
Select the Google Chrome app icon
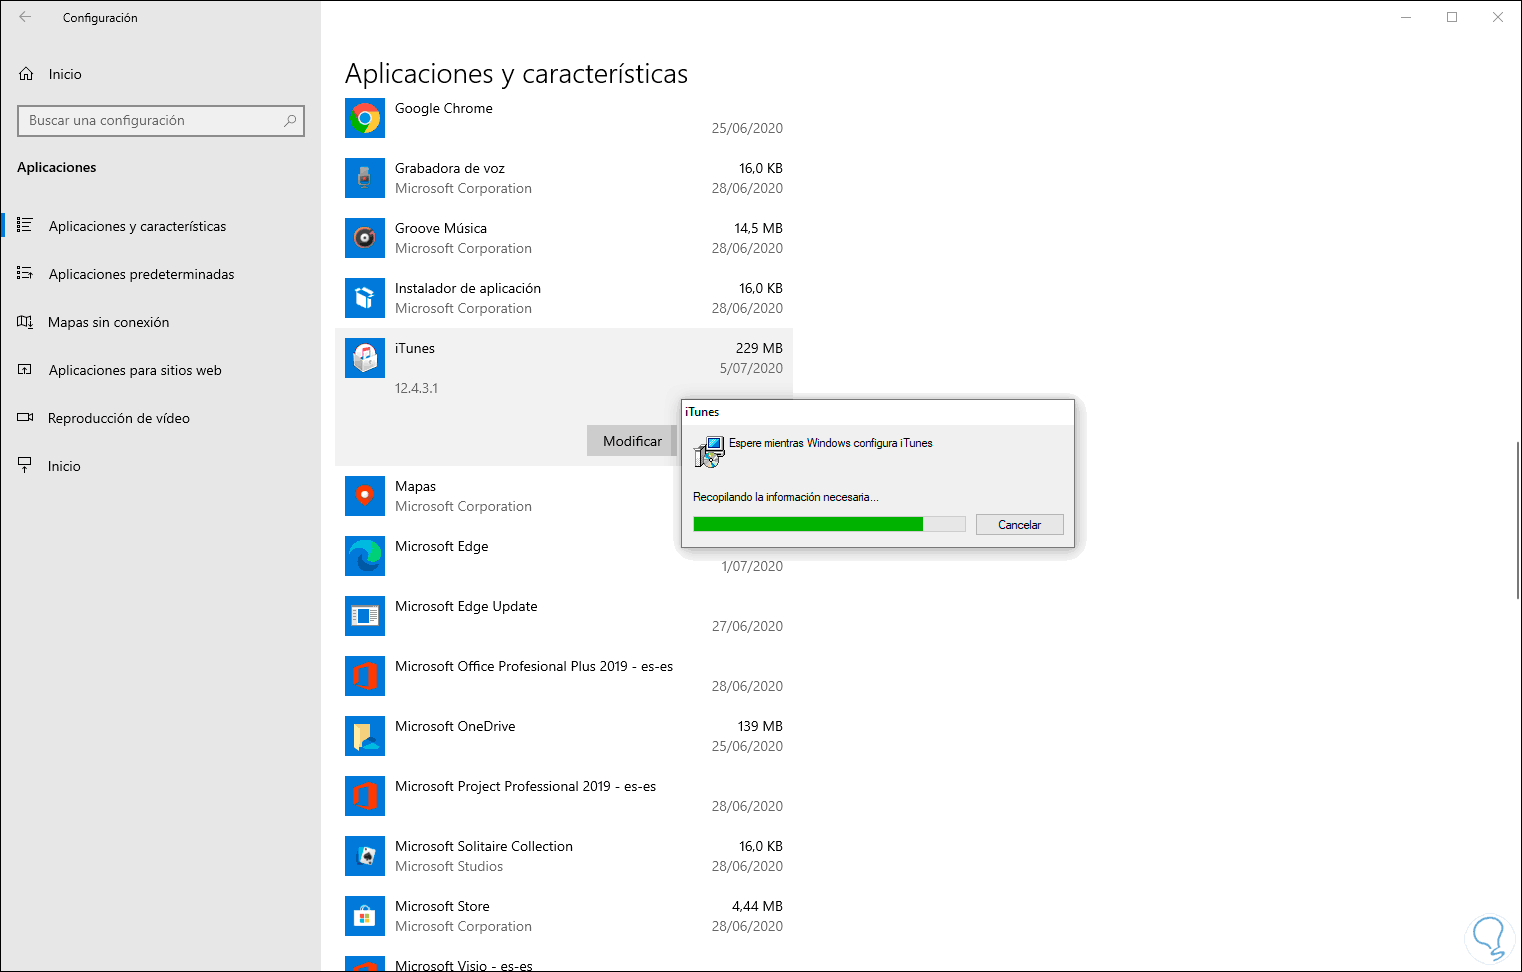[x=365, y=118]
